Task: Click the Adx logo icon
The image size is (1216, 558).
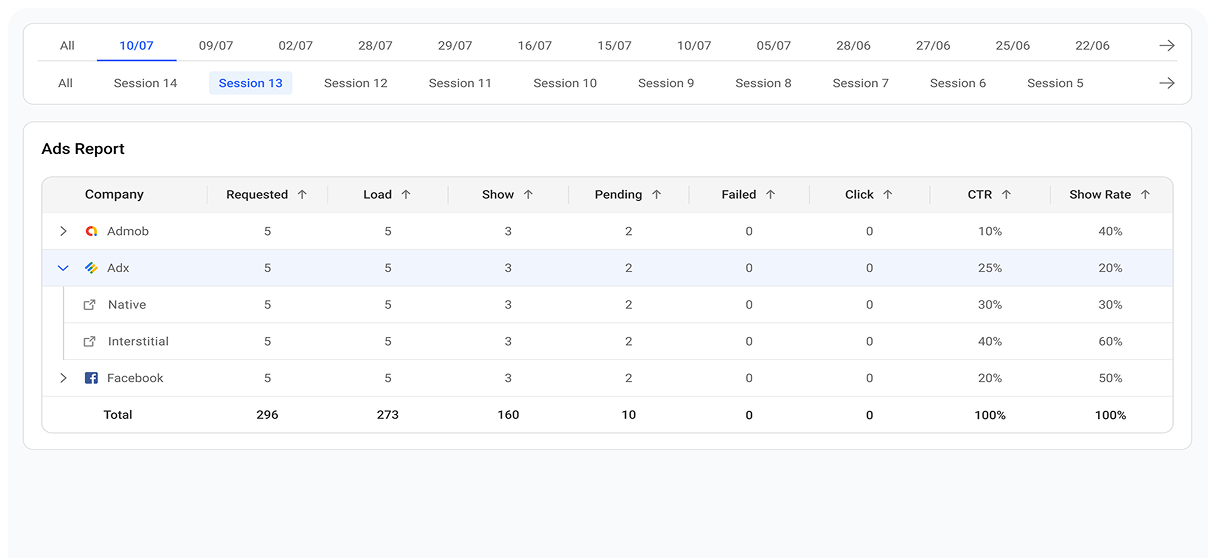Action: [91, 268]
